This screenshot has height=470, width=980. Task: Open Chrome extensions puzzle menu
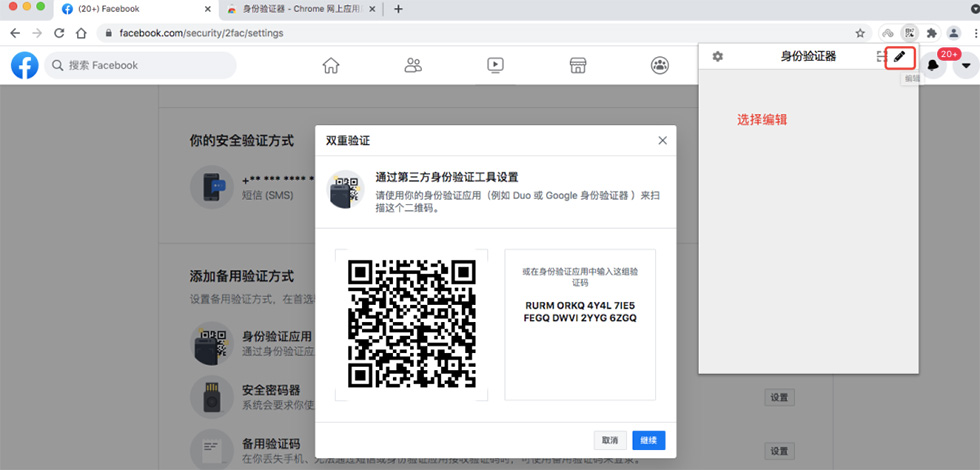(931, 32)
